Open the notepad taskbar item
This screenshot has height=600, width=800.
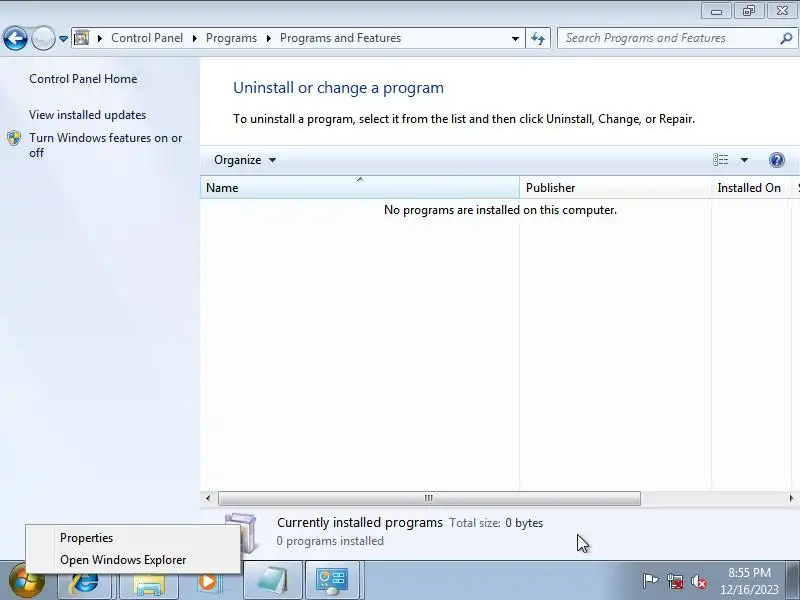[x=273, y=581]
